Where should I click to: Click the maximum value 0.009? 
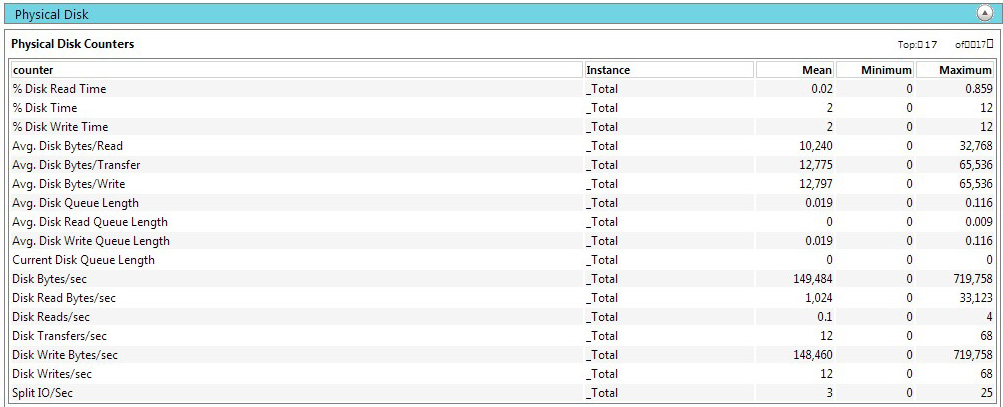tap(979, 222)
